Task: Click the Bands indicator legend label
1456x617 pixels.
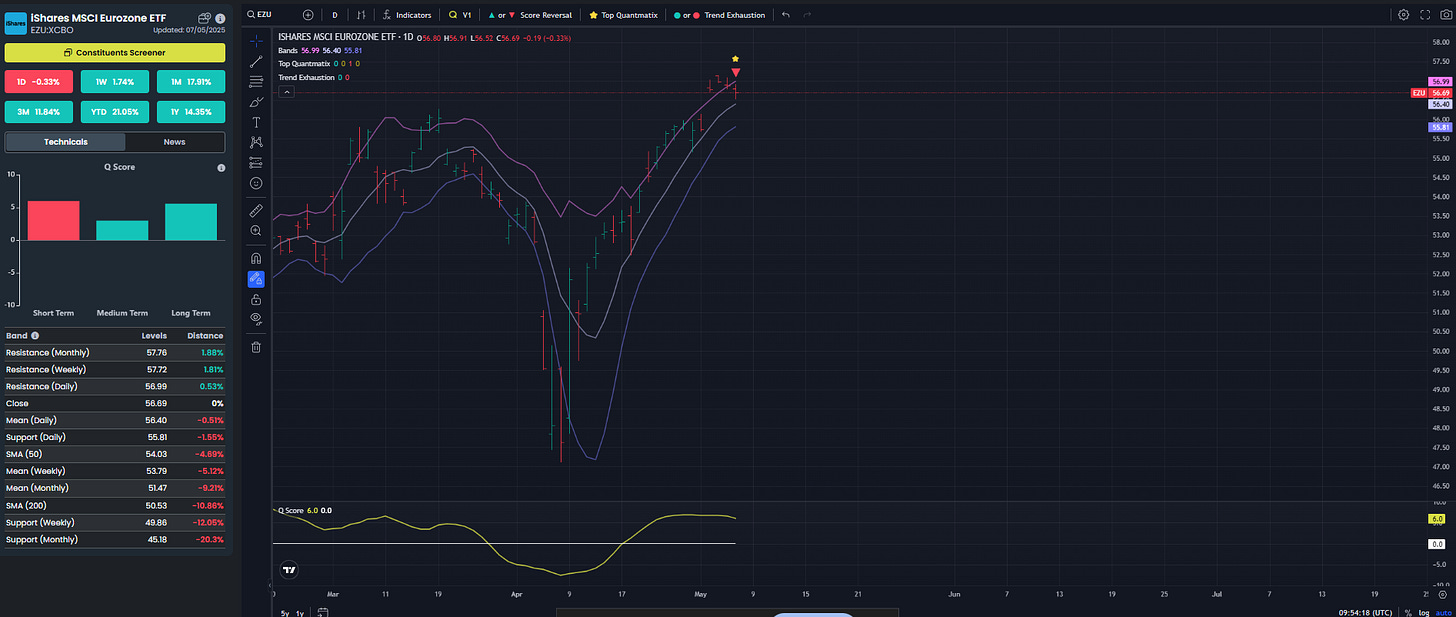Action: click(288, 49)
